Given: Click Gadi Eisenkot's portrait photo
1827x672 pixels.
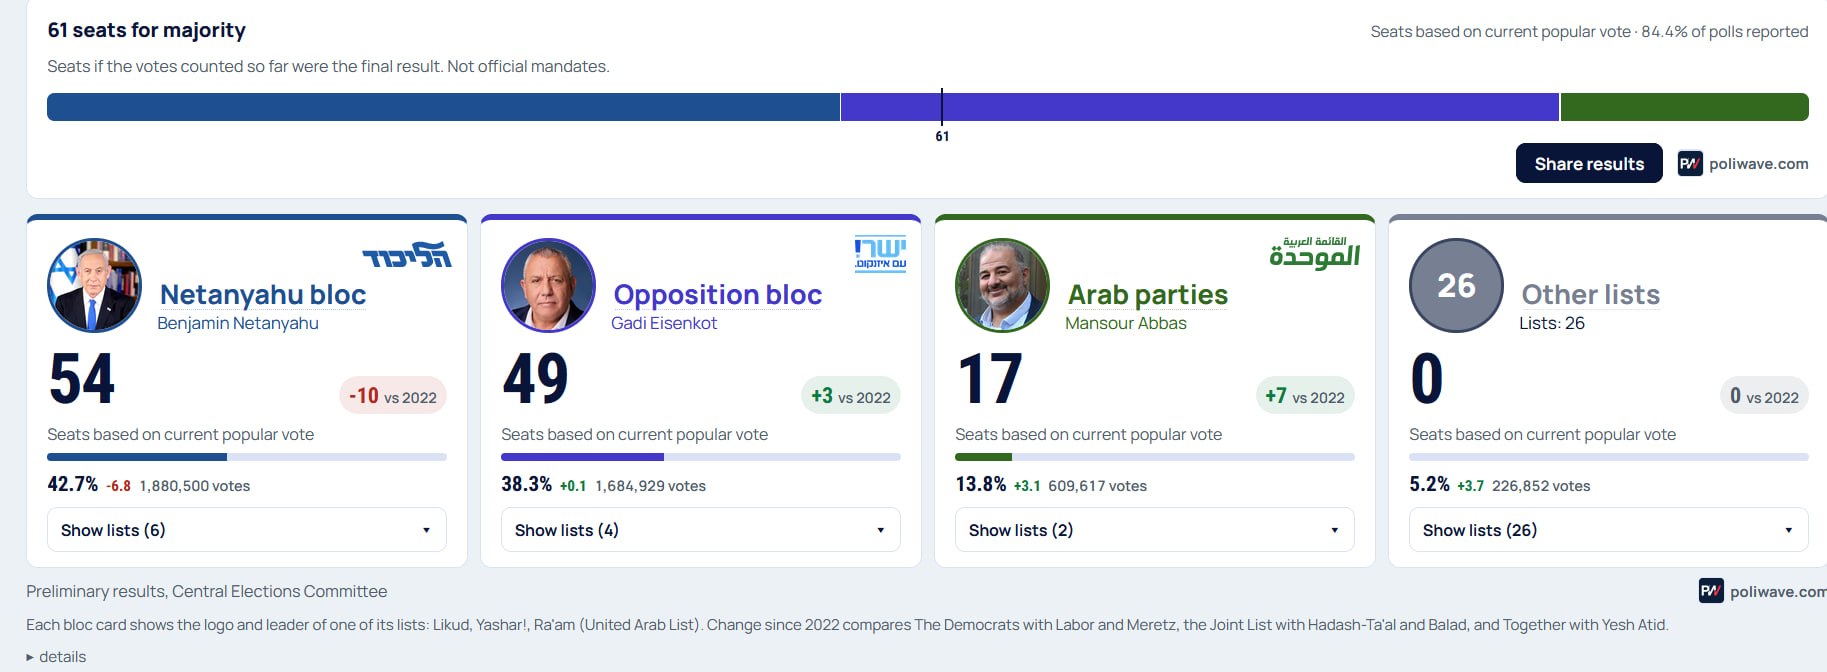Looking at the screenshot, I should (548, 286).
